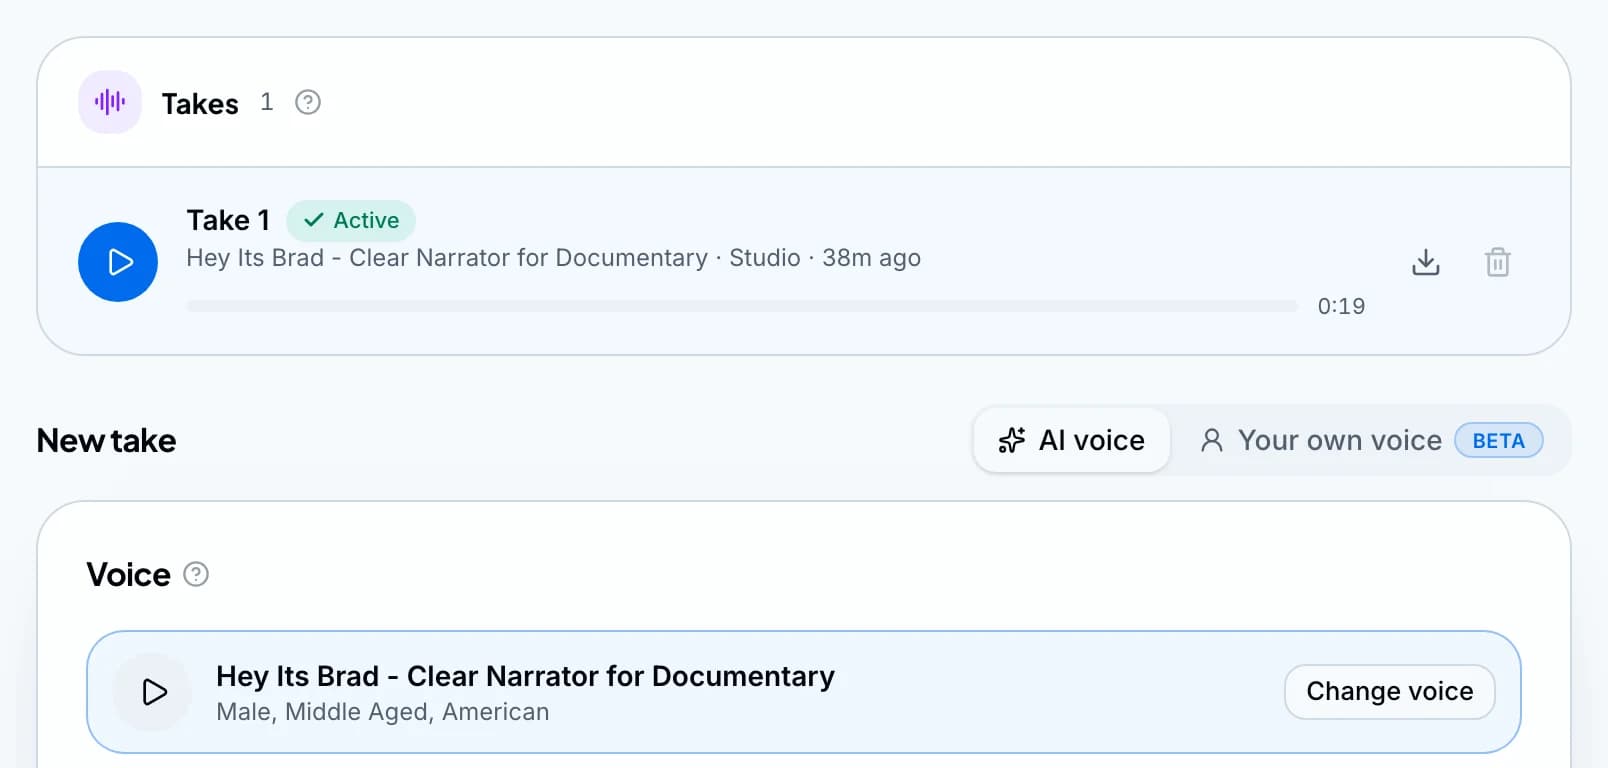Click the Active status badge
1608x768 pixels.
[x=351, y=220]
